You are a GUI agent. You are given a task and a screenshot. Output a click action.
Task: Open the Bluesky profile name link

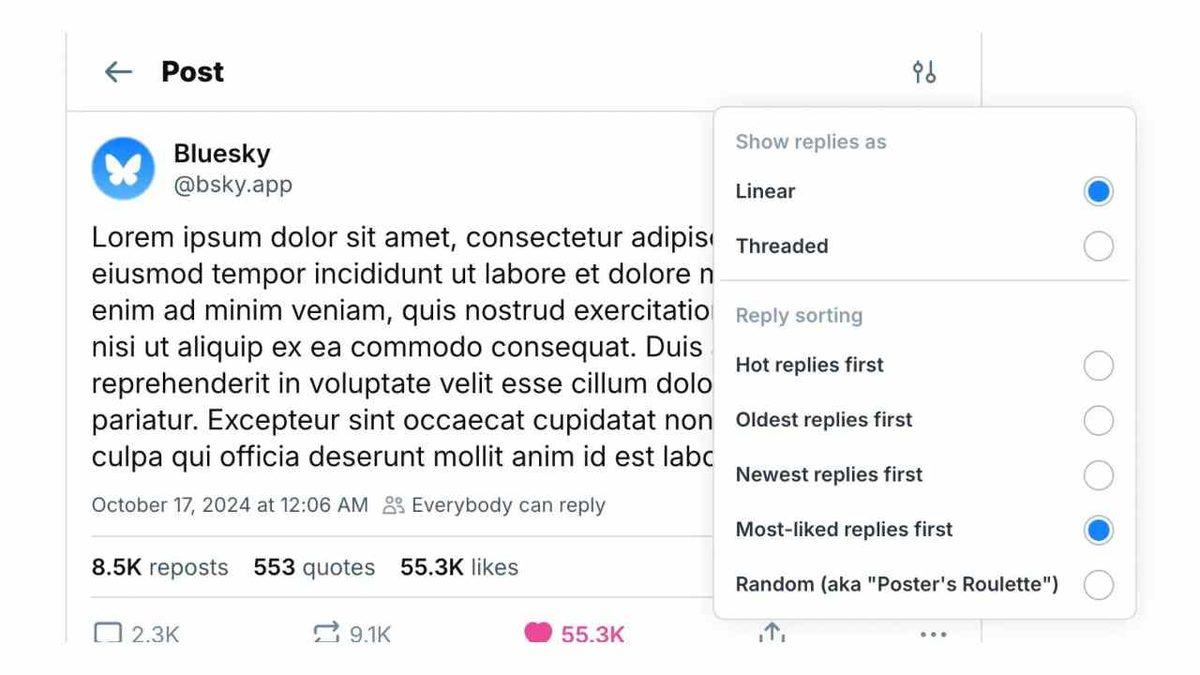point(222,154)
